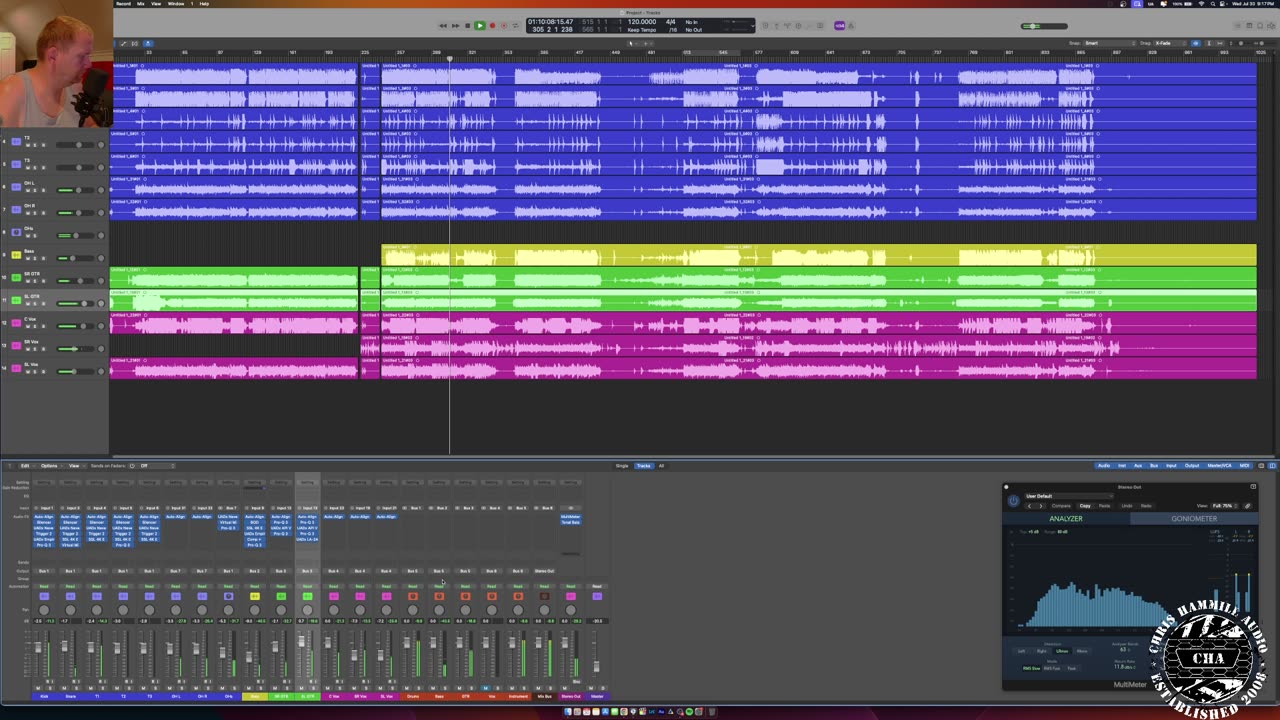This screenshot has height=720, width=1280.
Task: Toggle the Cycle button in the transport
Action: click(x=515, y=25)
